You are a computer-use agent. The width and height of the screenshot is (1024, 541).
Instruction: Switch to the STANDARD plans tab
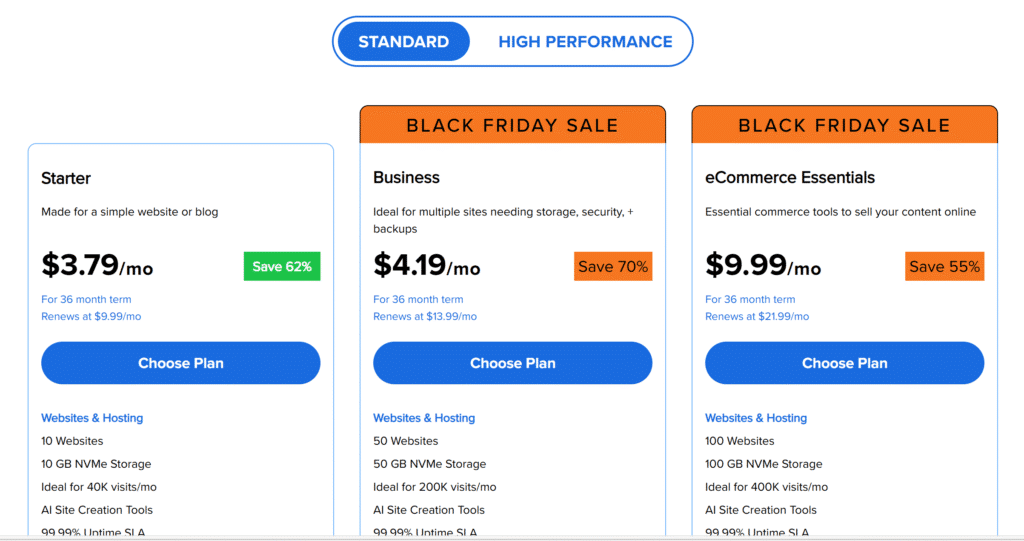(403, 42)
